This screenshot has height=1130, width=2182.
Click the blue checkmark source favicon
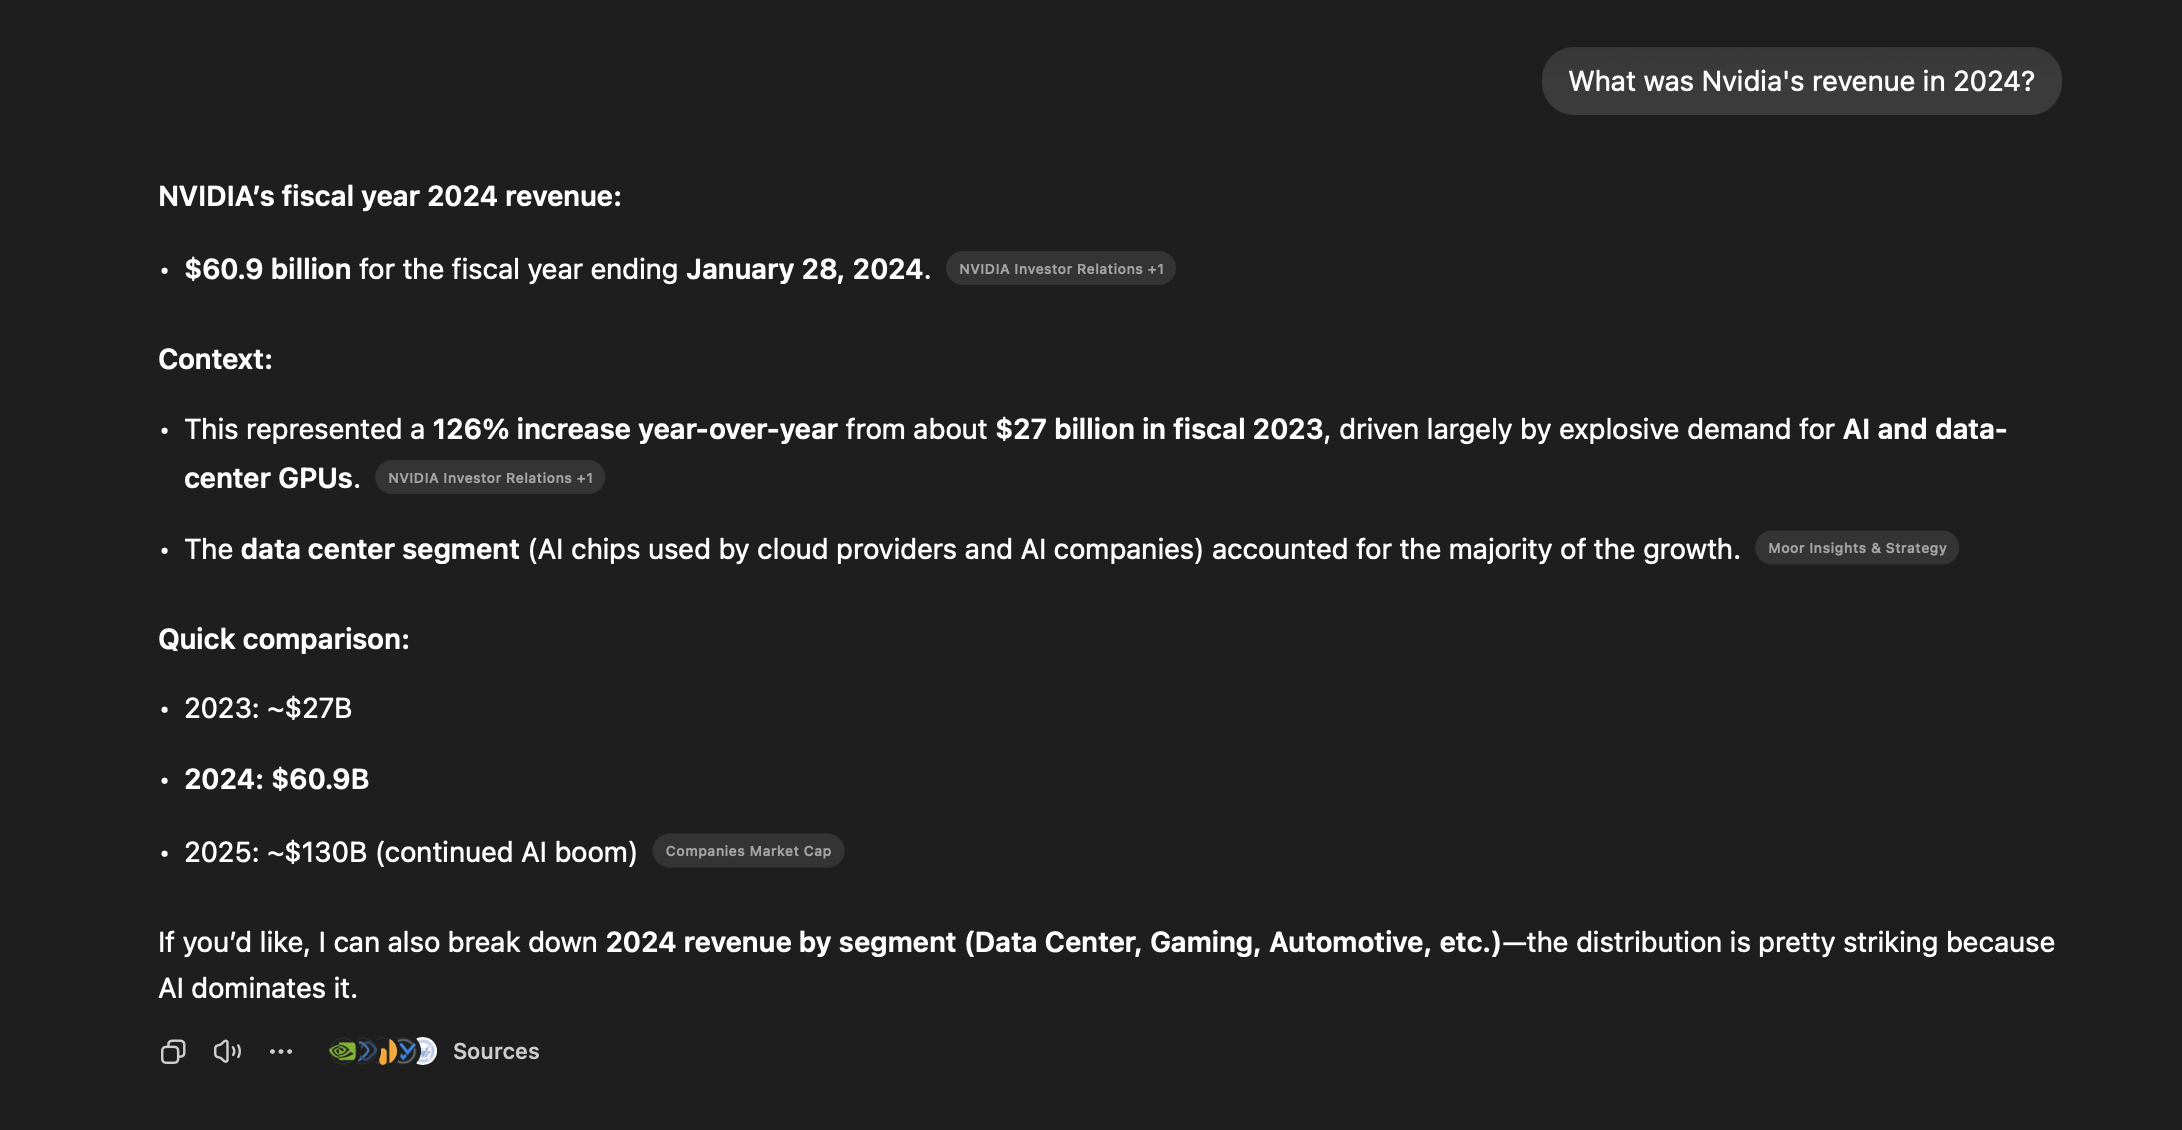pyautogui.click(x=406, y=1051)
